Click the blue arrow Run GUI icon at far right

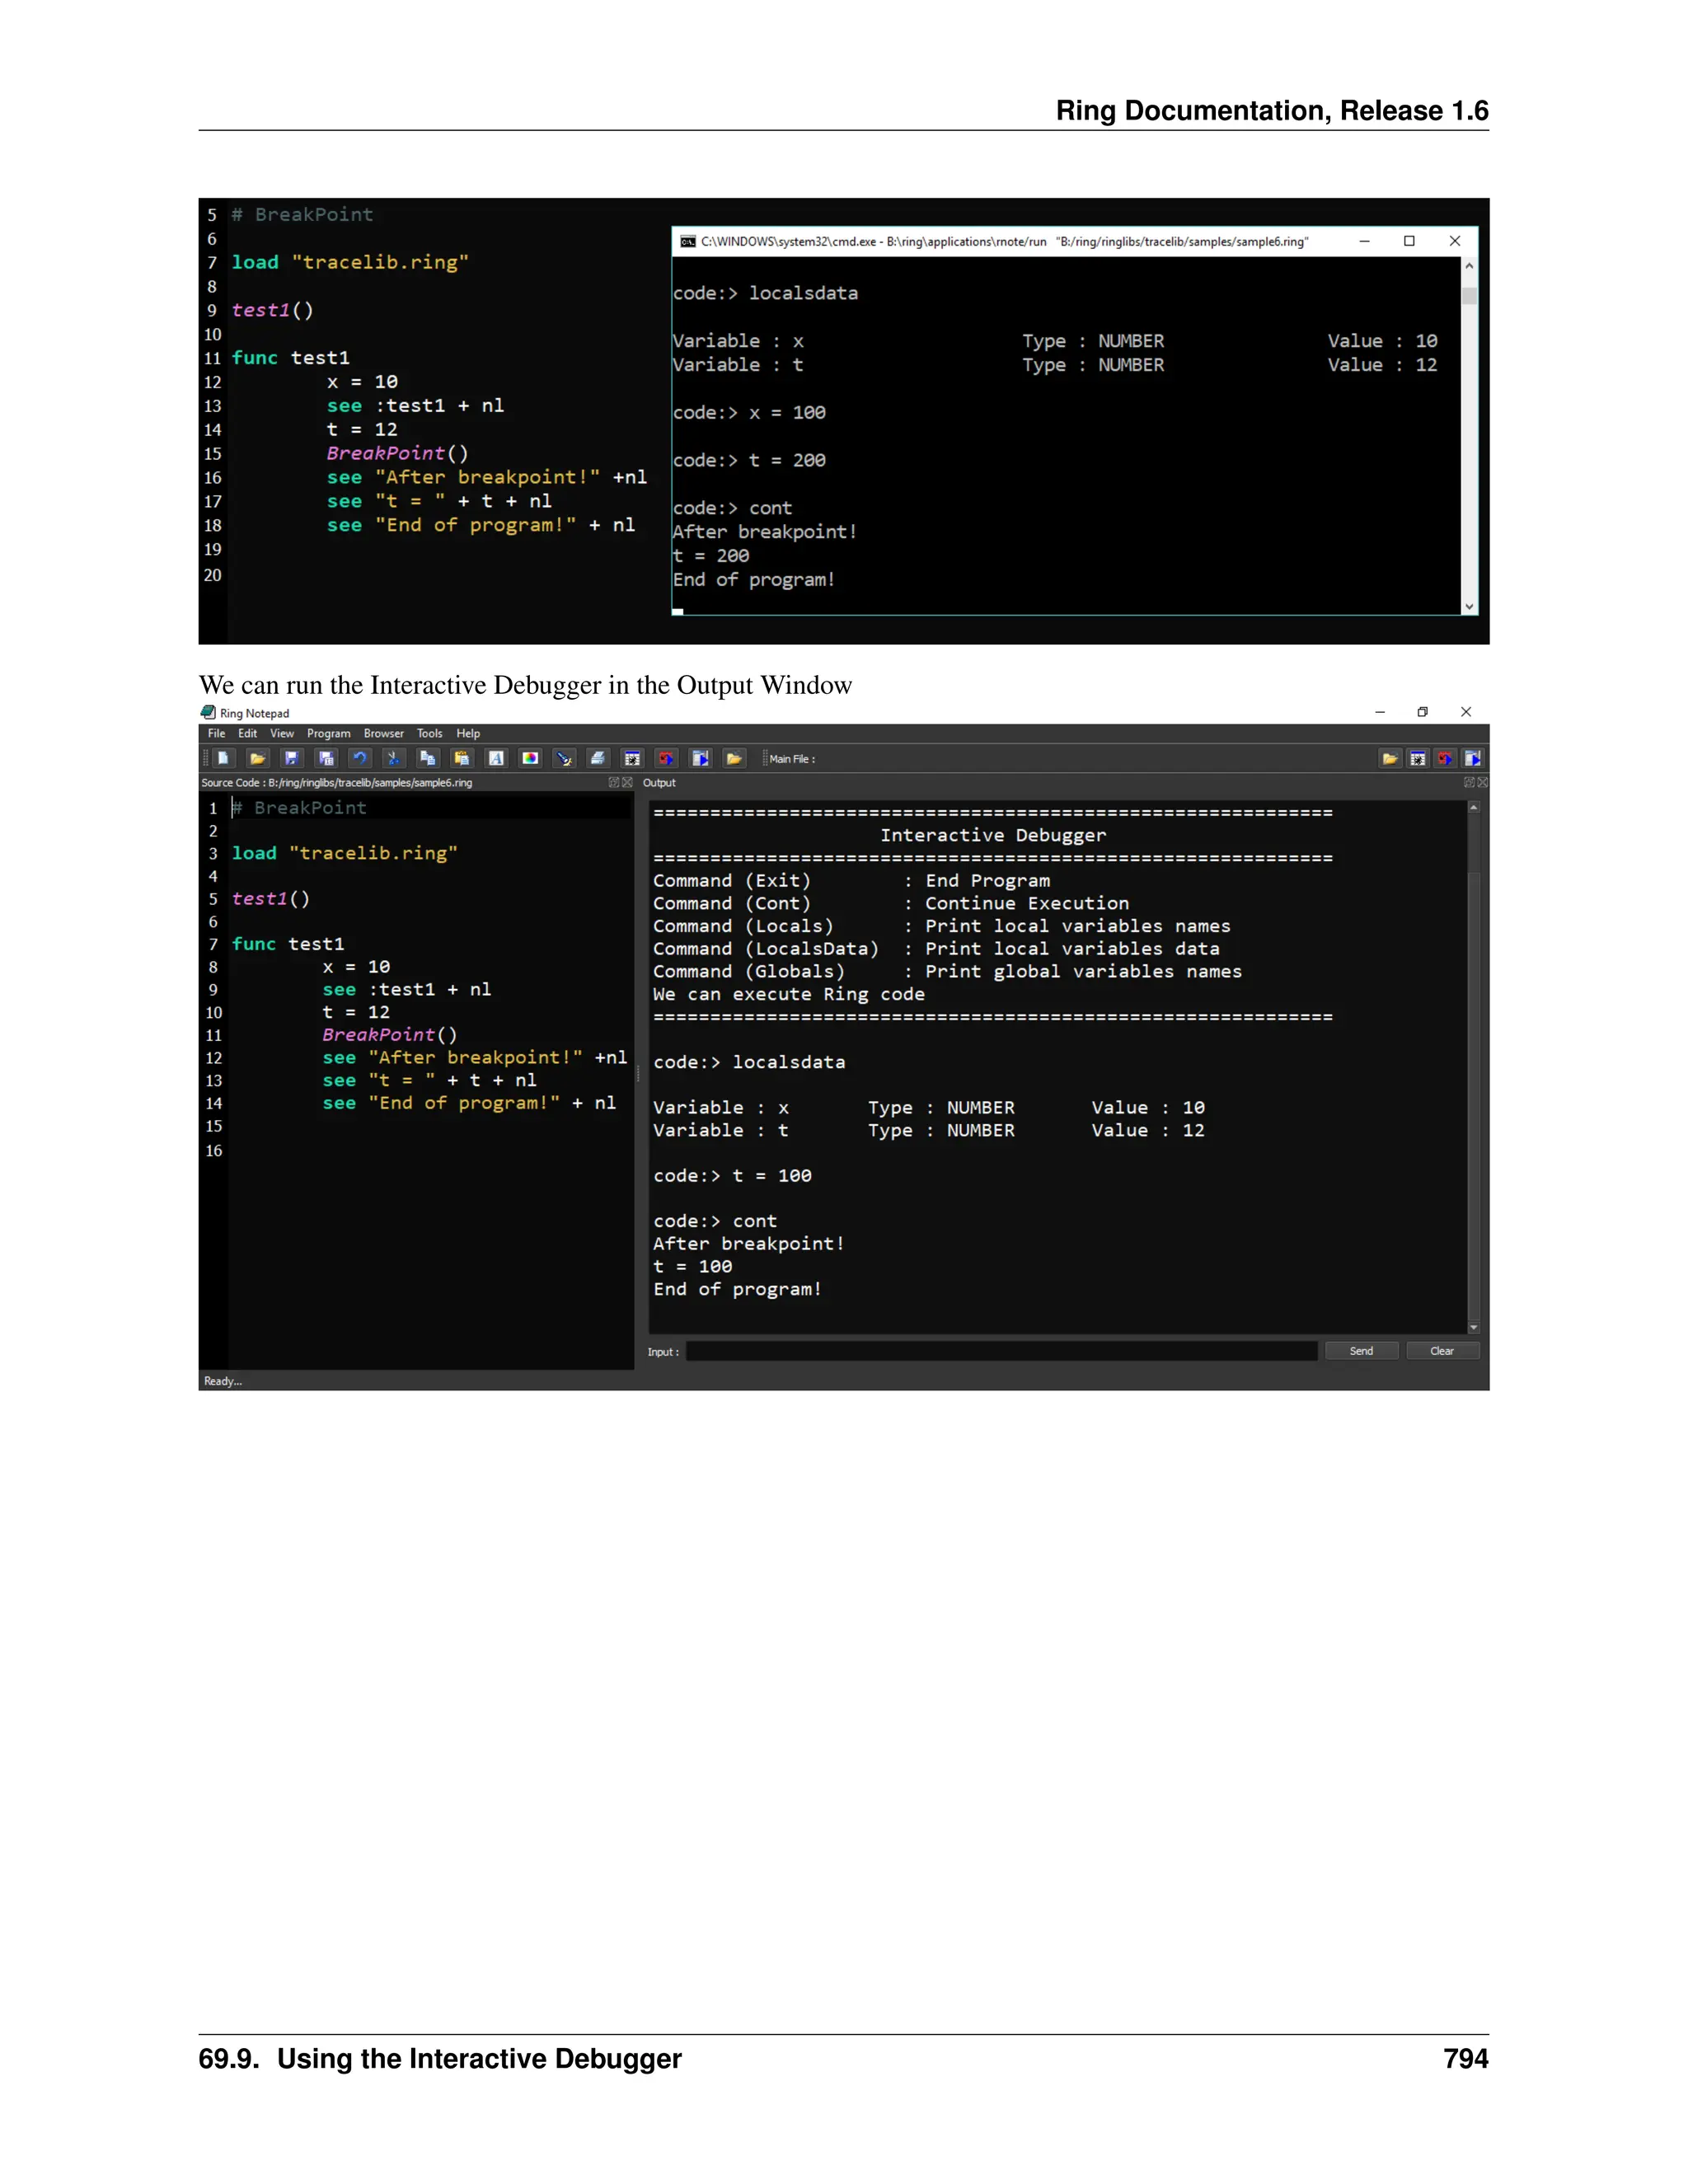1473,758
